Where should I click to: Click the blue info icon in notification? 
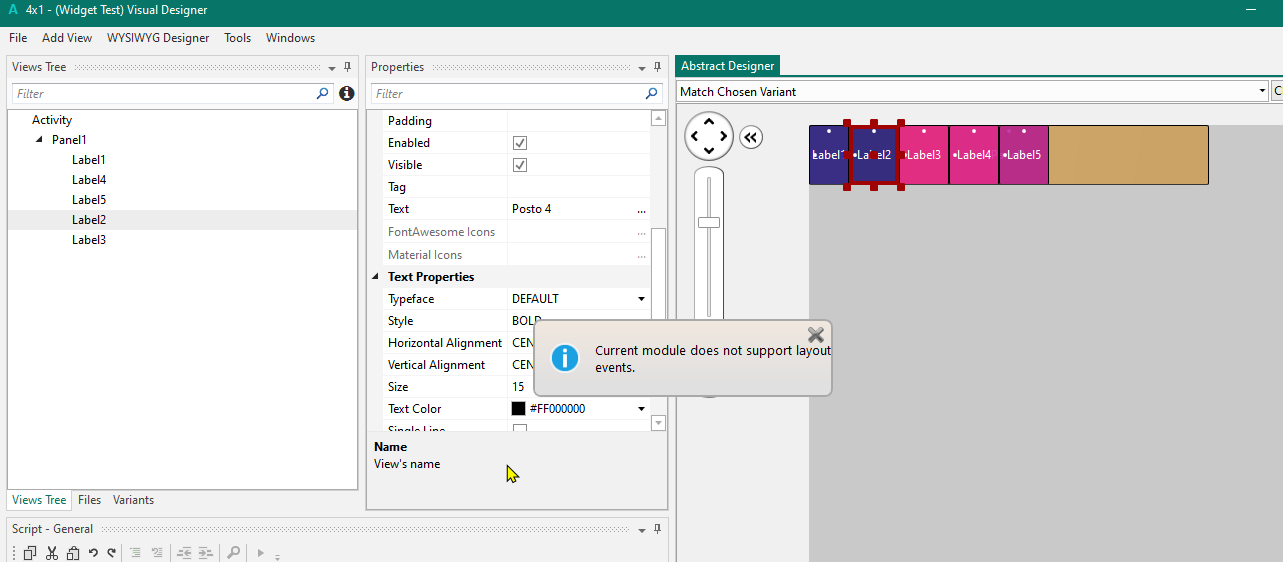565,358
